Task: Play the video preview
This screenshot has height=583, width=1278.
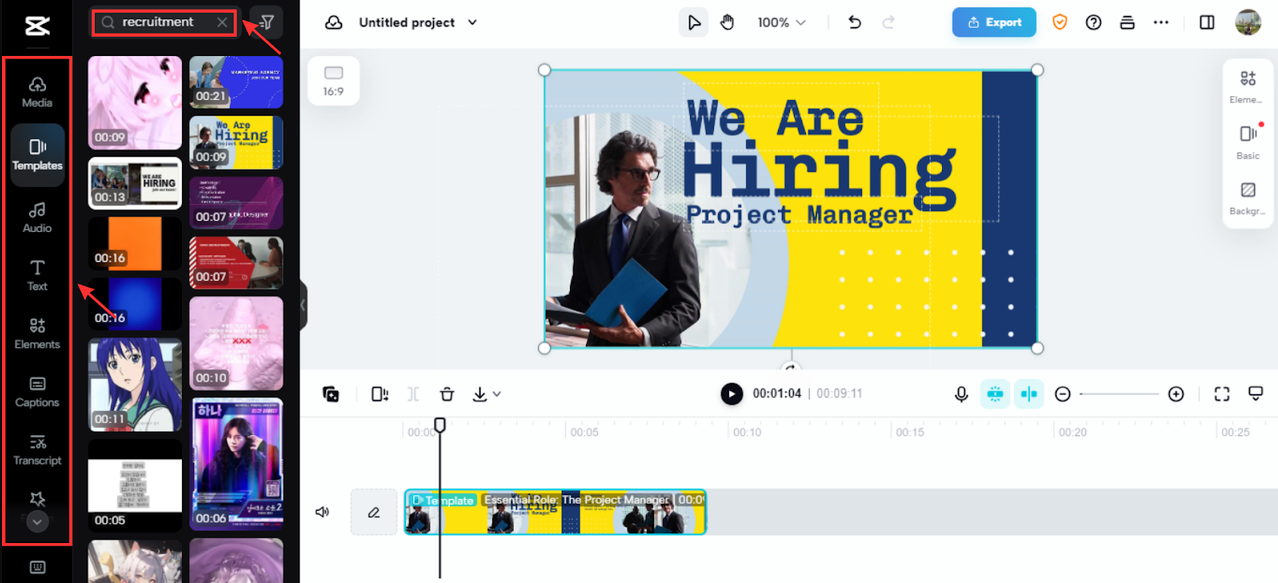Action: coord(732,394)
